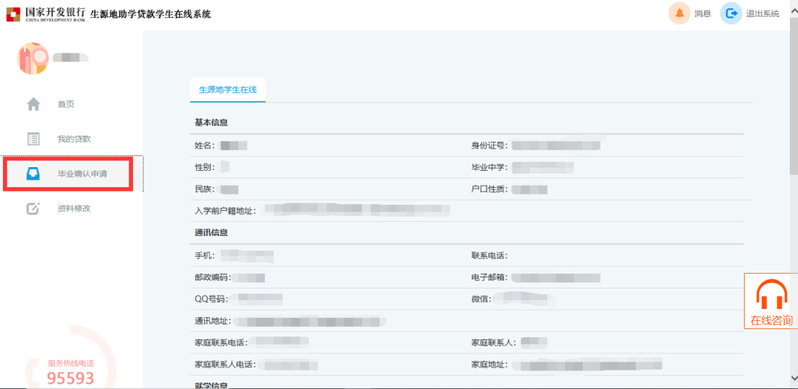Click the 入学前户籍地址 field label
Viewport: 798px width, 389px height.
[x=225, y=210]
